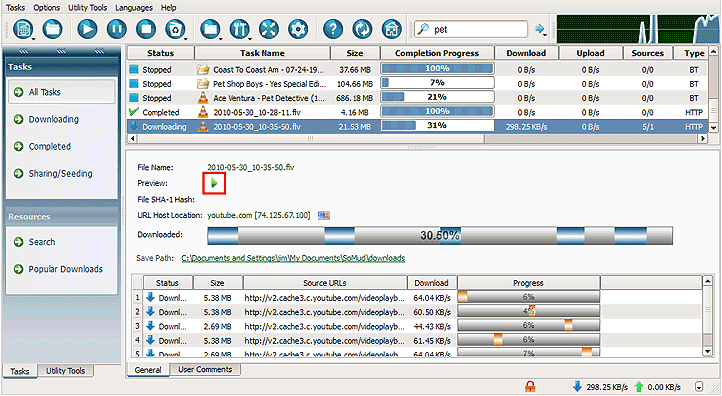Click the 21% progress bar of Ace Ventura
Screen dimensions: 722x396
coord(437,97)
